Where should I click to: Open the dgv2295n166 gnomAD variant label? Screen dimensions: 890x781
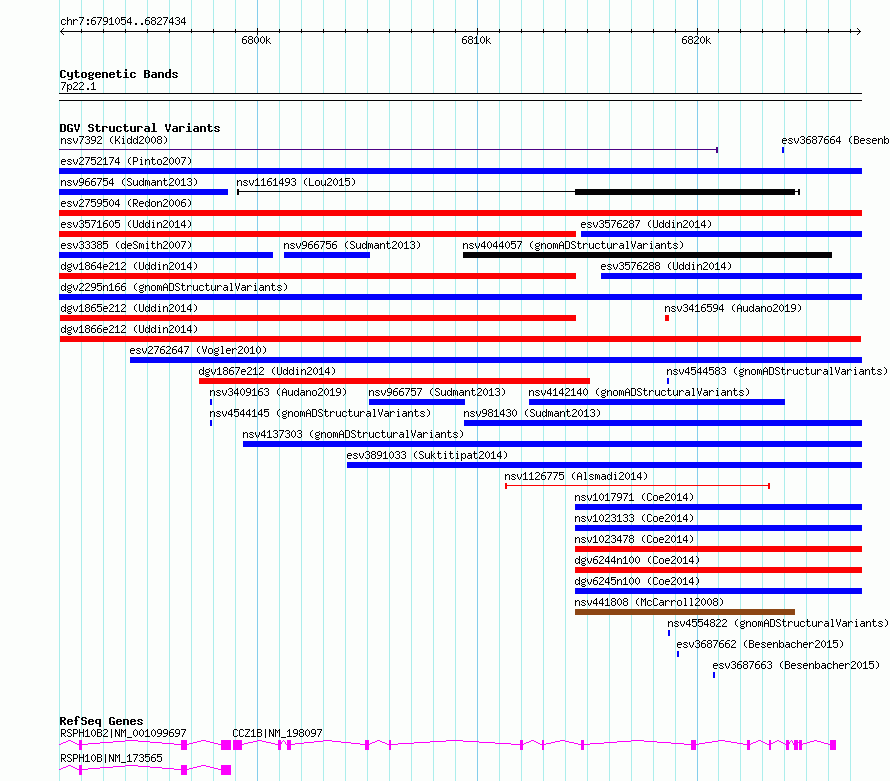click(174, 287)
